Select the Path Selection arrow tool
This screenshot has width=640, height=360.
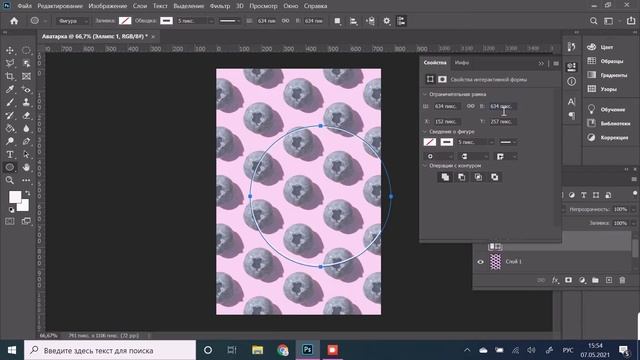tap(26, 154)
